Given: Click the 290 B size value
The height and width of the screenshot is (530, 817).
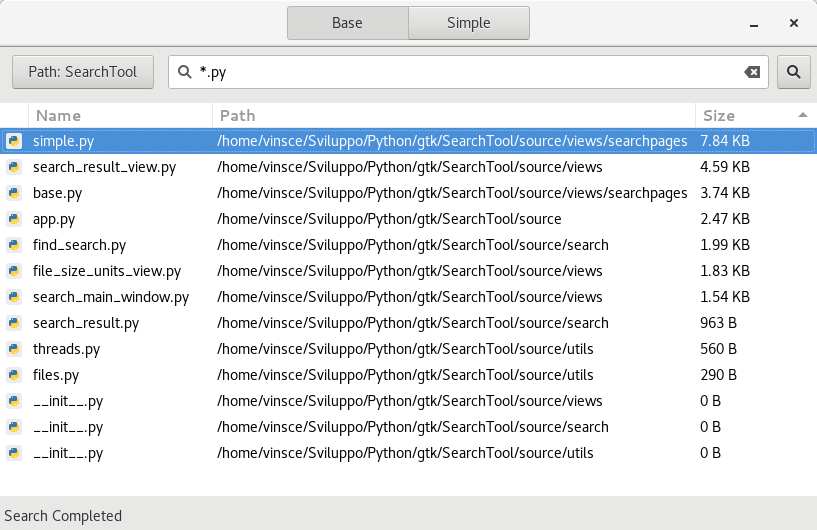Looking at the screenshot, I should (719, 375).
